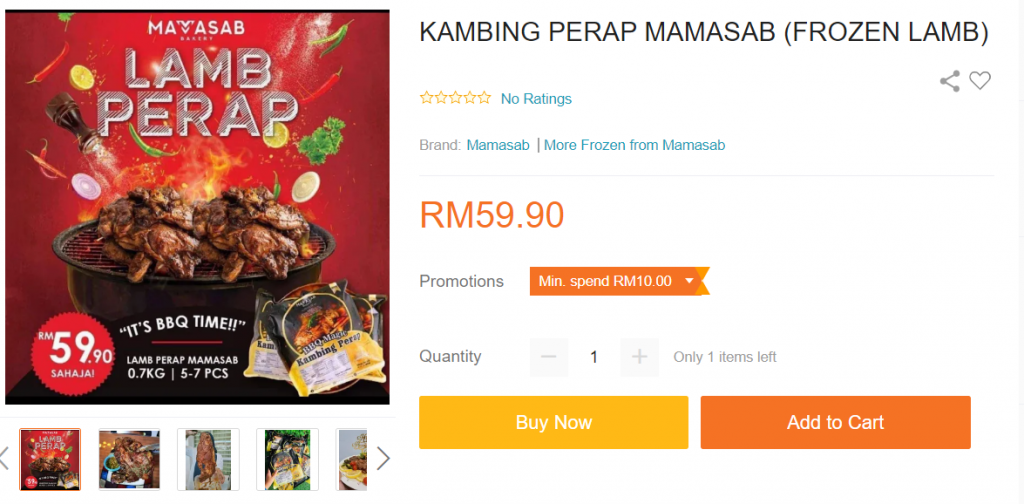Click the five-star rating icons
The image size is (1024, 504).
455,99
